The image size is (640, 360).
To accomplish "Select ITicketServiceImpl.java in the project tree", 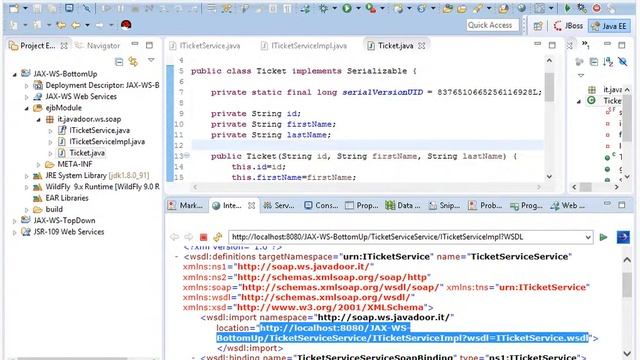I will point(107,142).
